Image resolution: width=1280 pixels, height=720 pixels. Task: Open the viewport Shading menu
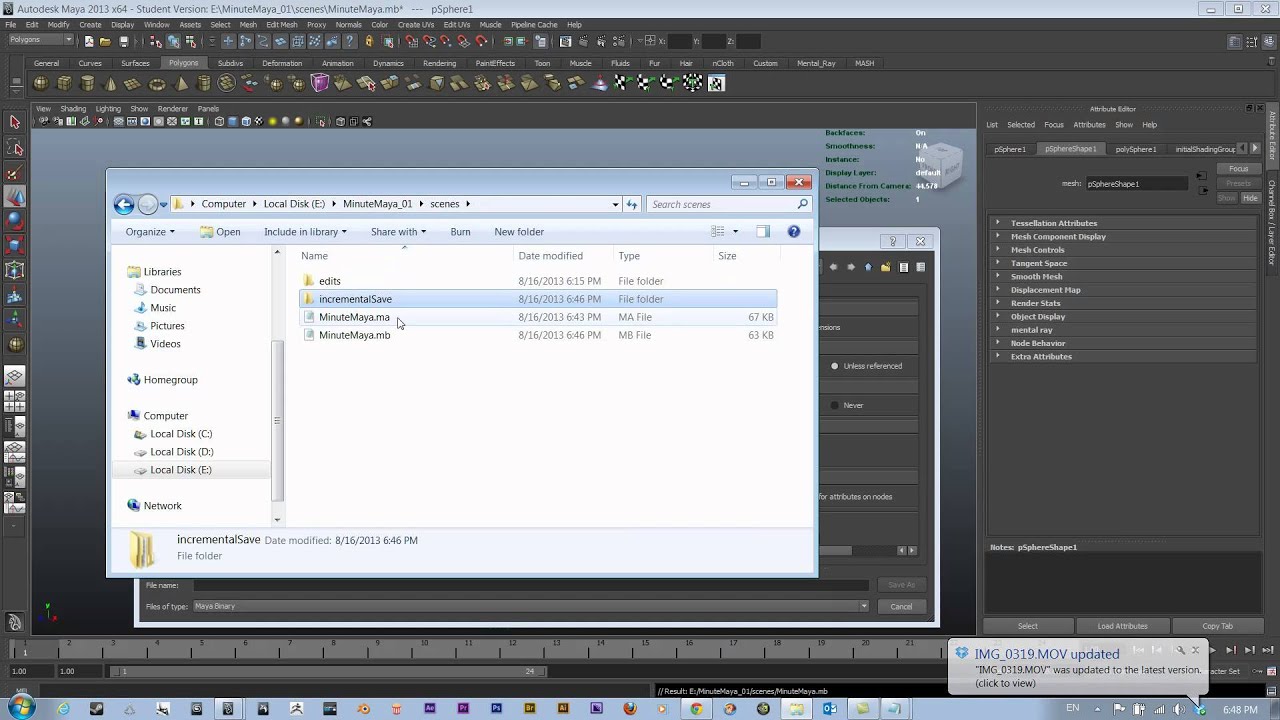pyautogui.click(x=73, y=109)
